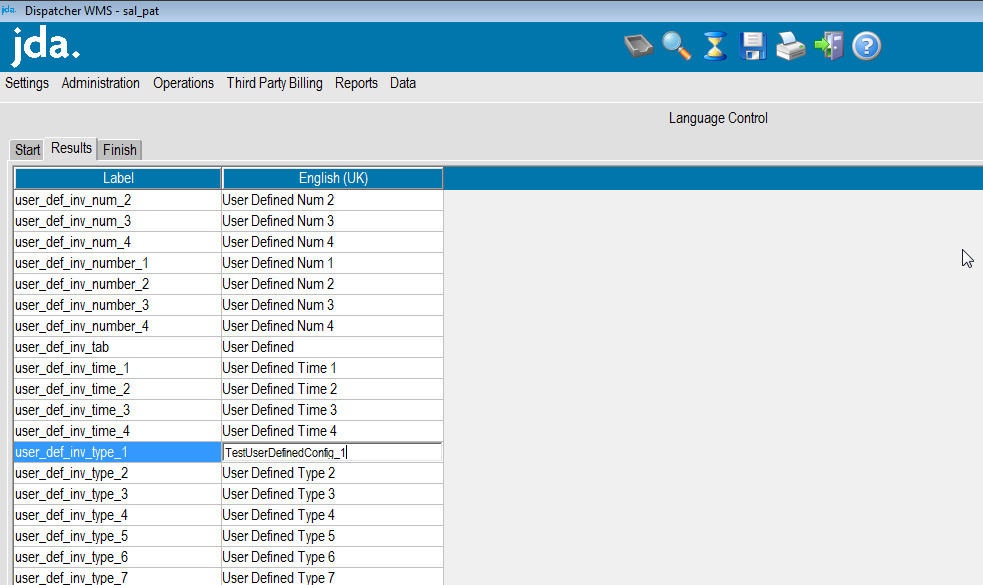The height and width of the screenshot is (585, 983).
Task: Select the user_def_inv_num_4 label cell
Action: [x=117, y=242]
